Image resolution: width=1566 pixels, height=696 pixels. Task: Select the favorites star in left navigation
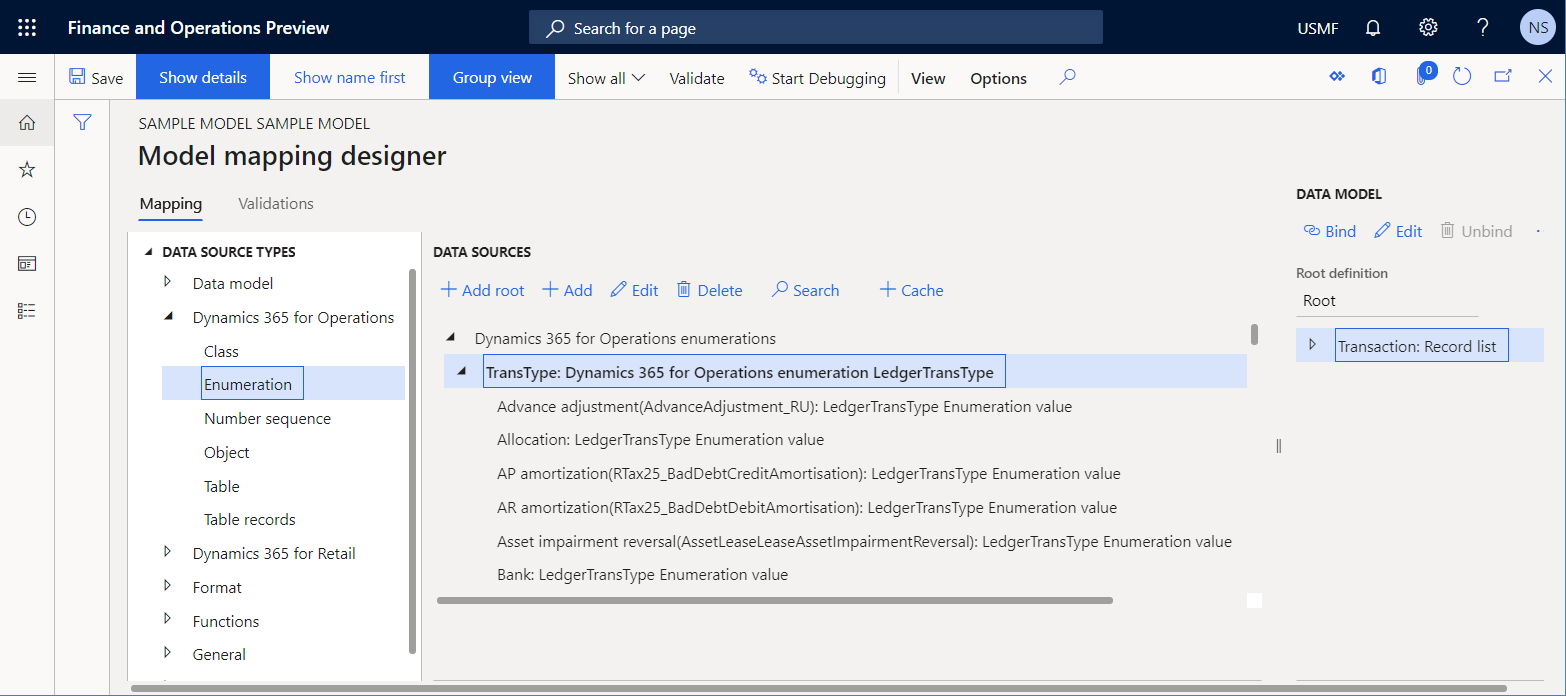[26, 169]
